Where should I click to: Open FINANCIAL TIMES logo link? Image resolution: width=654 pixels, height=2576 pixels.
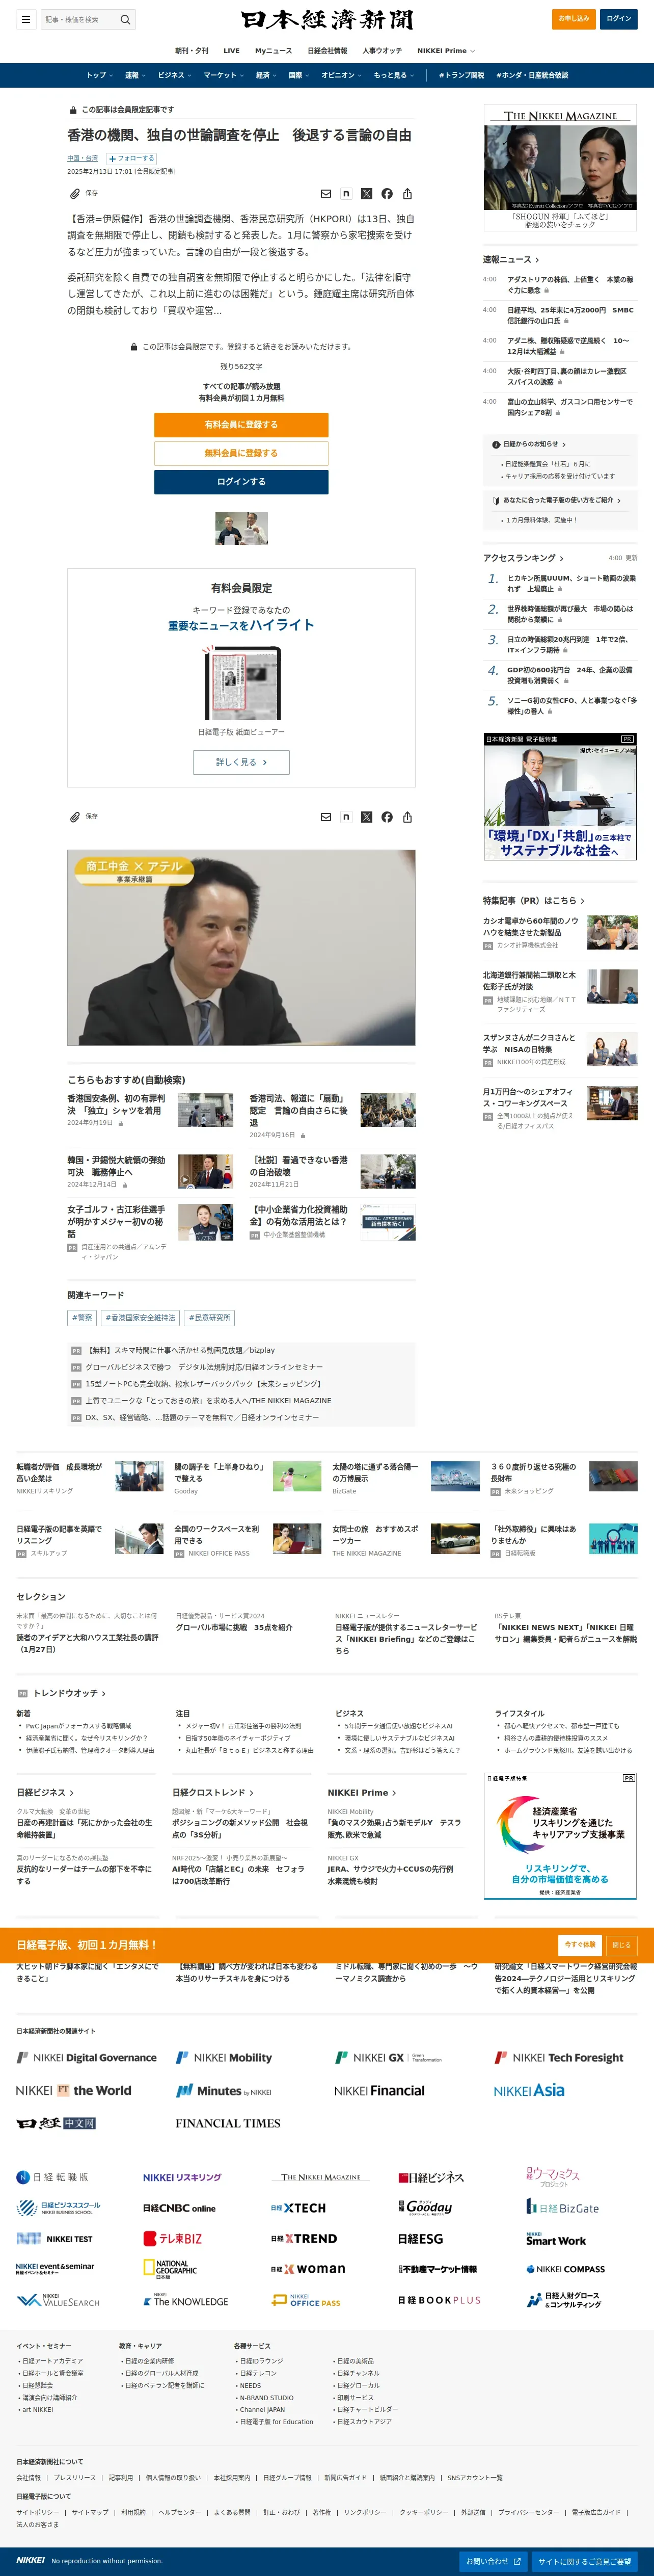pos(228,2123)
